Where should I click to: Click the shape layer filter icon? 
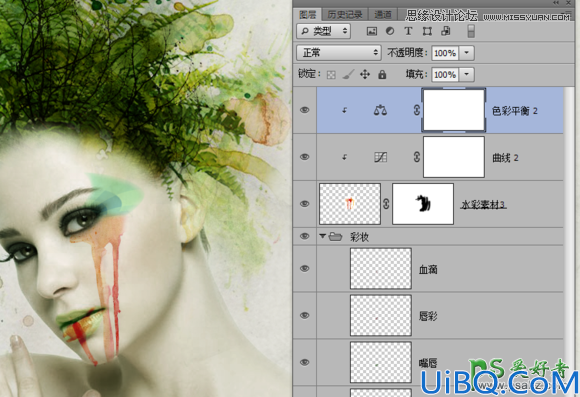coord(427,31)
